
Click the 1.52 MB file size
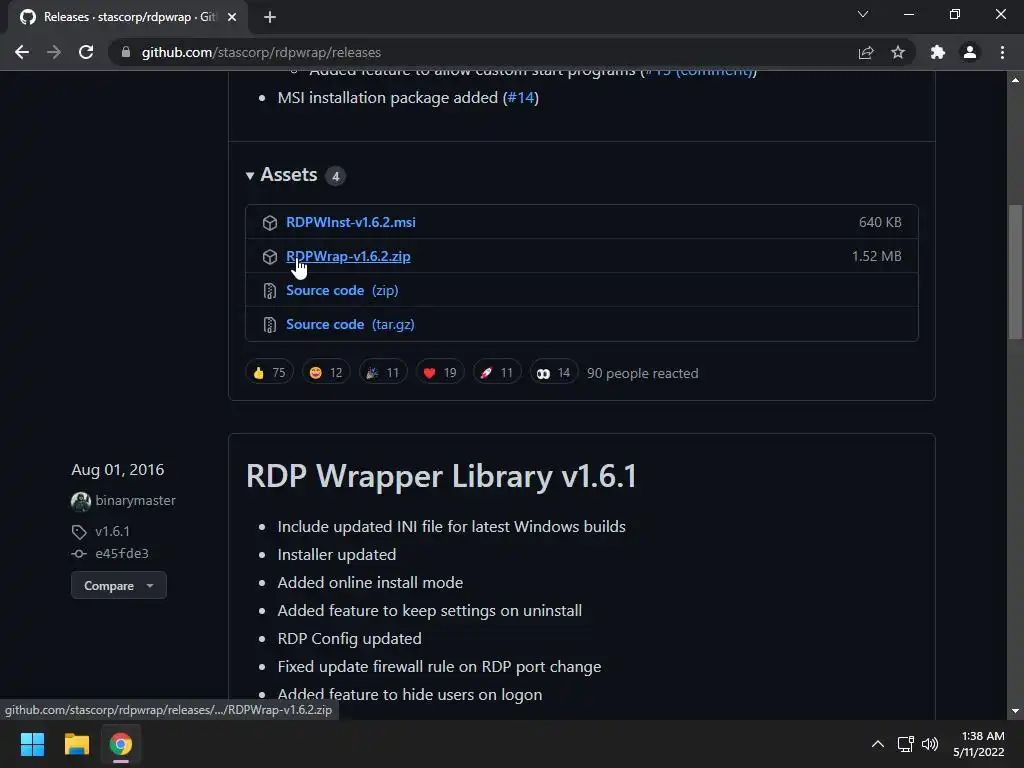coord(876,256)
